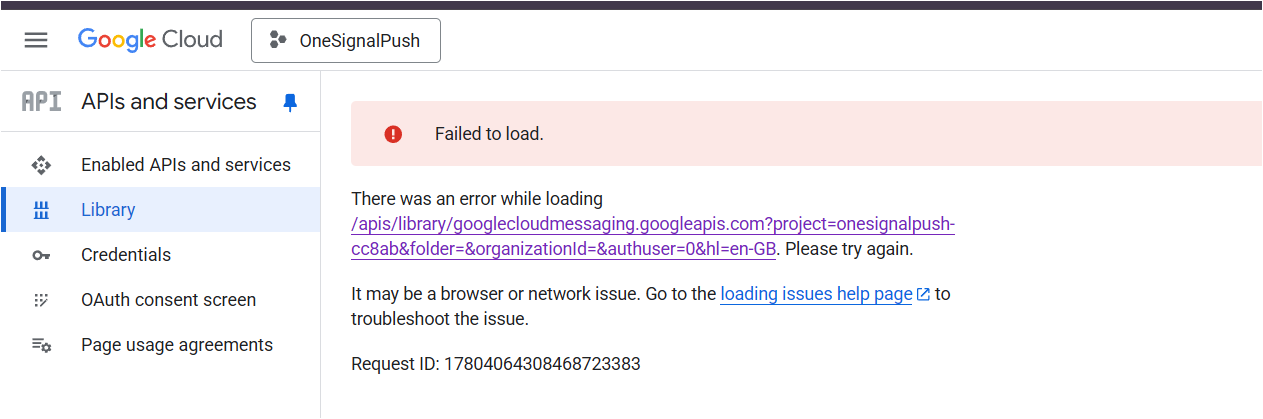This screenshot has height=419, width=1263.
Task: Click the Request ID number text
Action: pyautogui.click(x=542, y=364)
